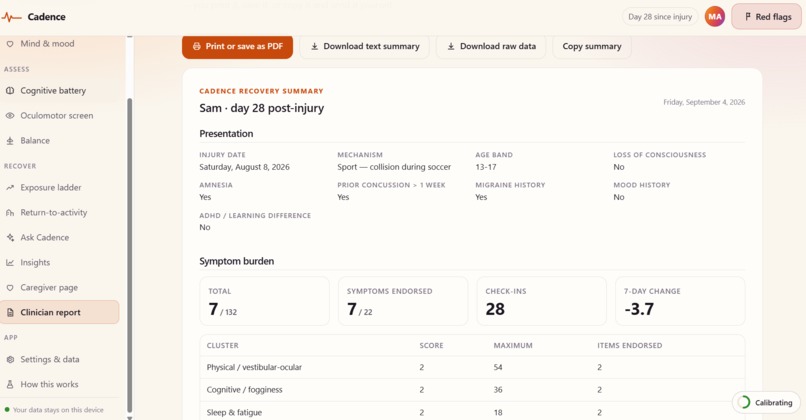Click injury date Saturday, August 8, 2026
Viewport: 806px width, 420px height.
pos(245,167)
